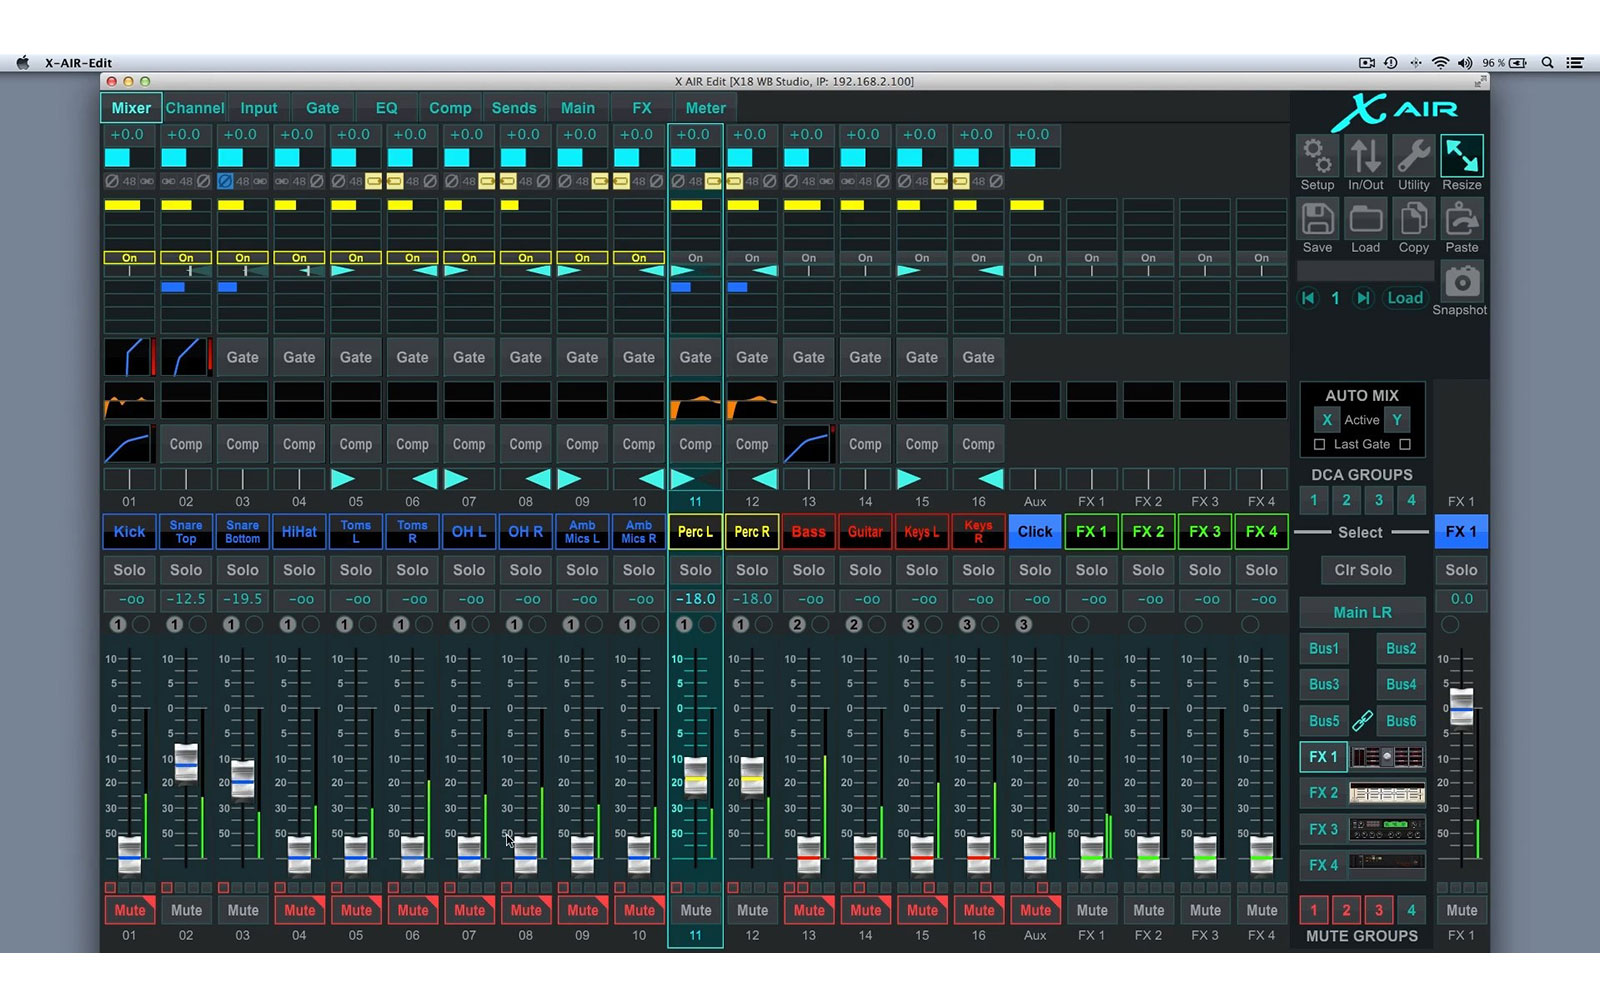Click the snapshot Load button
Image resolution: width=1600 pixels, height=1007 pixels.
tap(1404, 298)
